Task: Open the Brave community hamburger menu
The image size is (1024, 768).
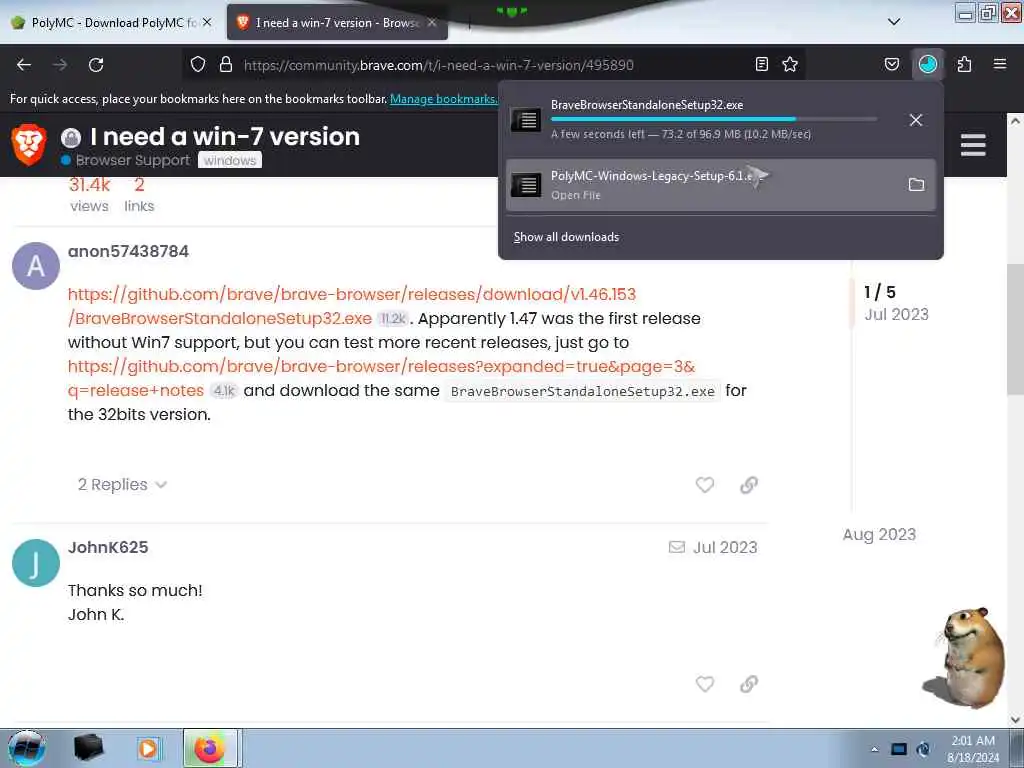Action: 973,145
